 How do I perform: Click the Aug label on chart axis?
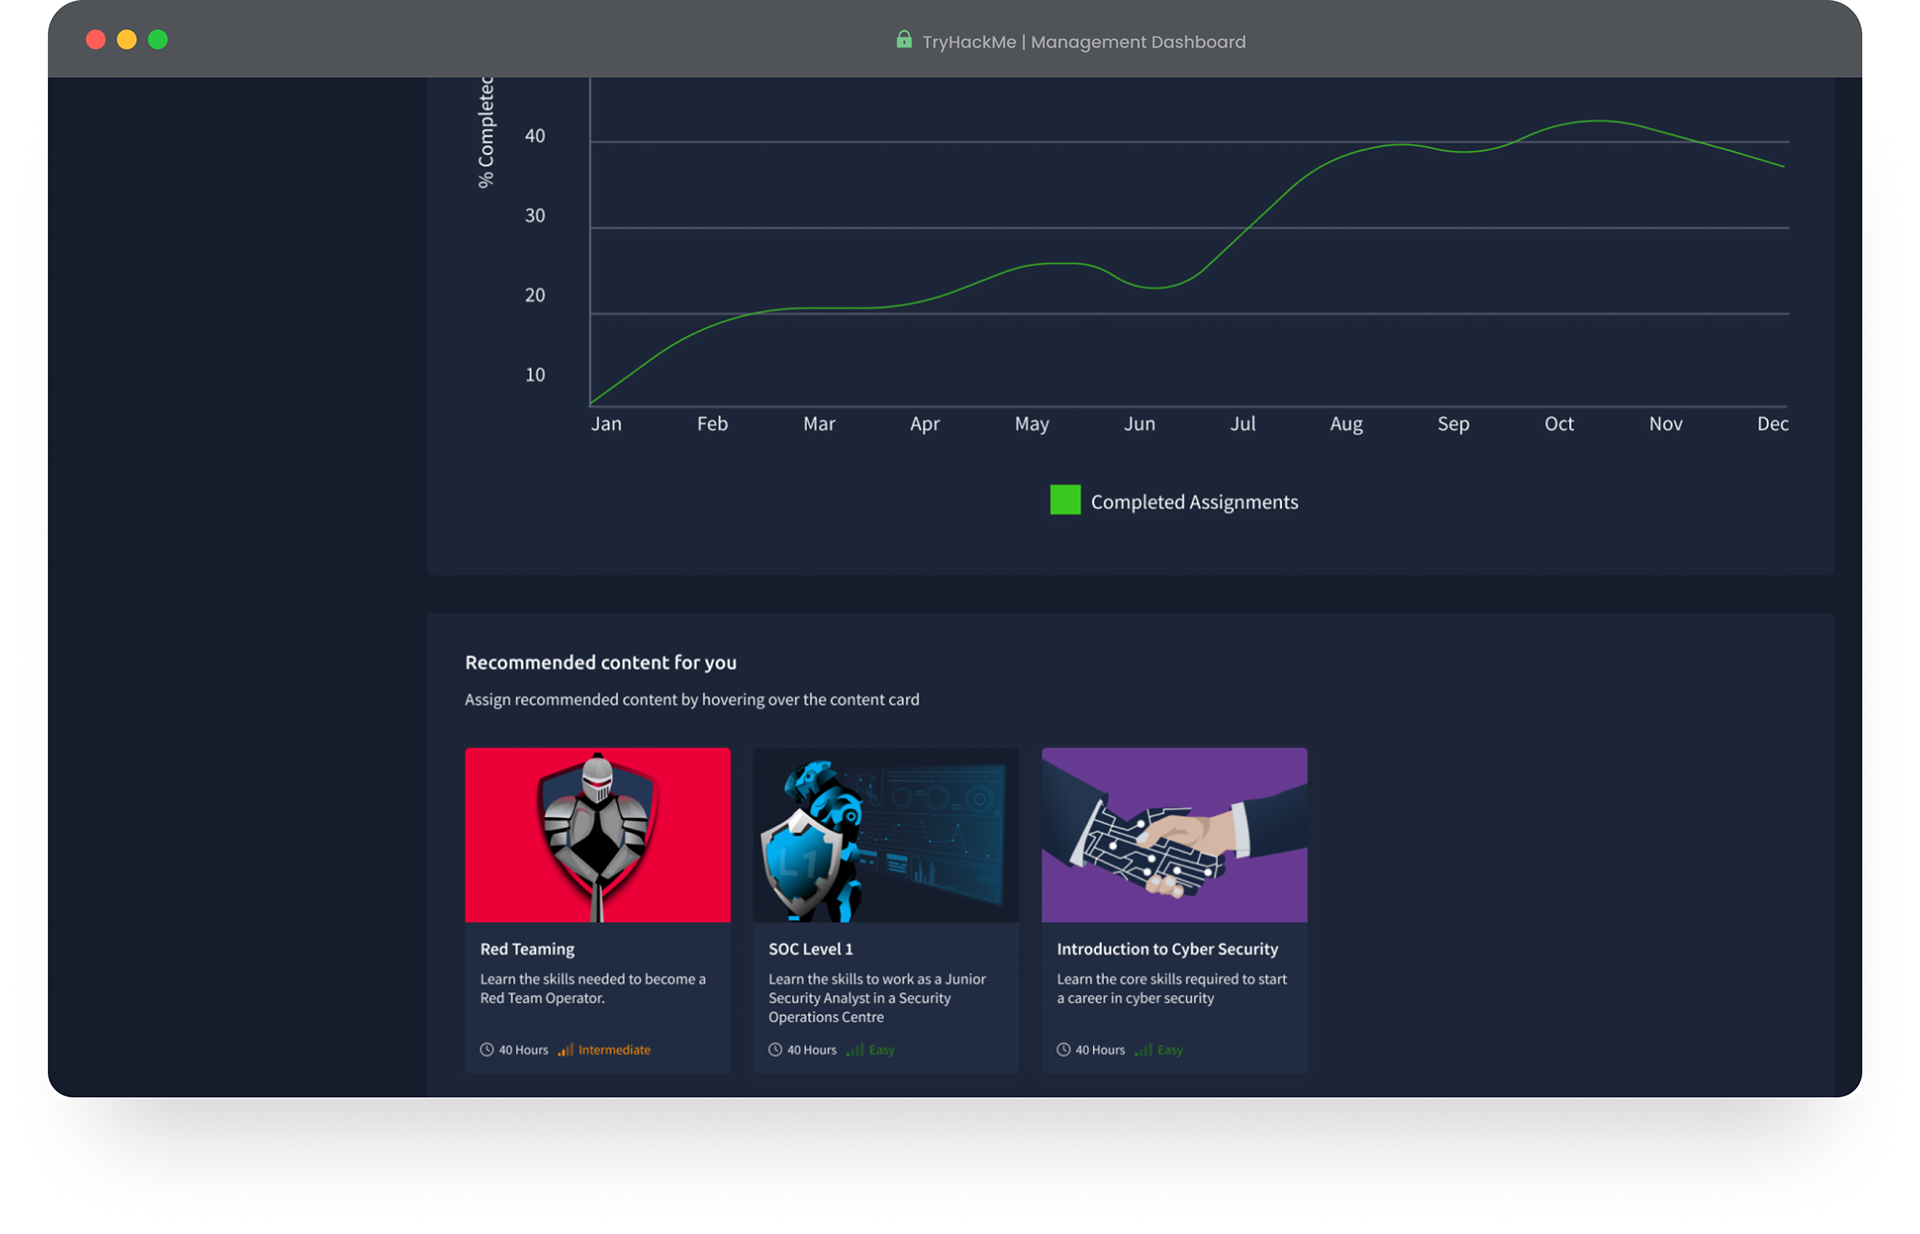click(1346, 424)
